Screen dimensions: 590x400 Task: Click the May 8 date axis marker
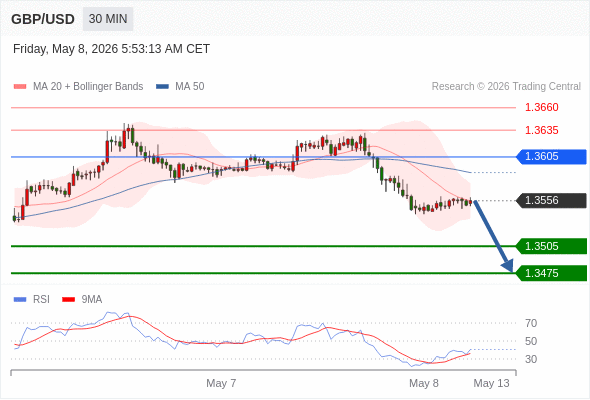(x=424, y=383)
